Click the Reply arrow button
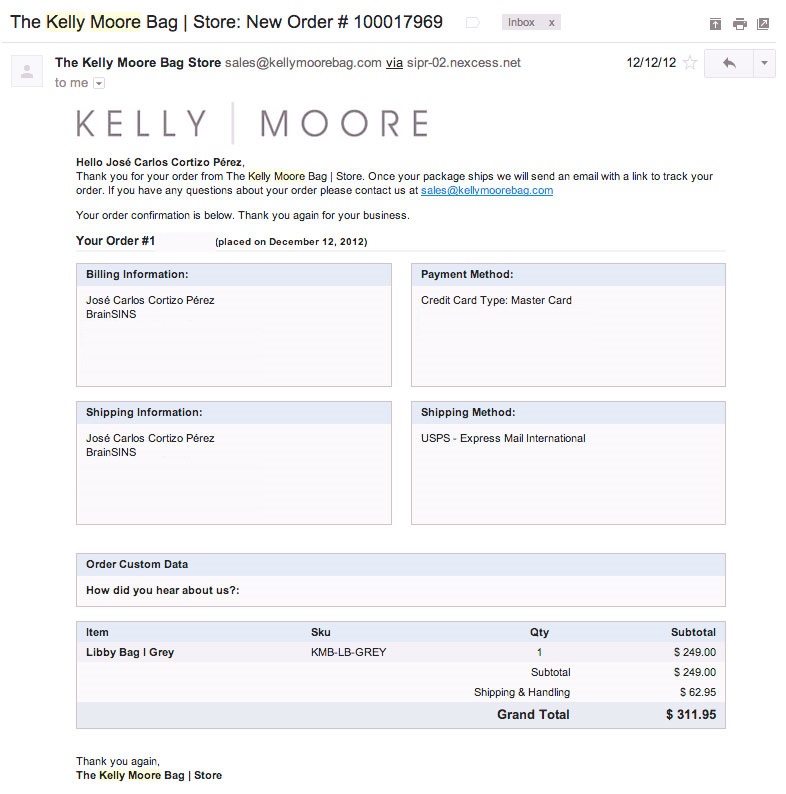 (x=729, y=63)
